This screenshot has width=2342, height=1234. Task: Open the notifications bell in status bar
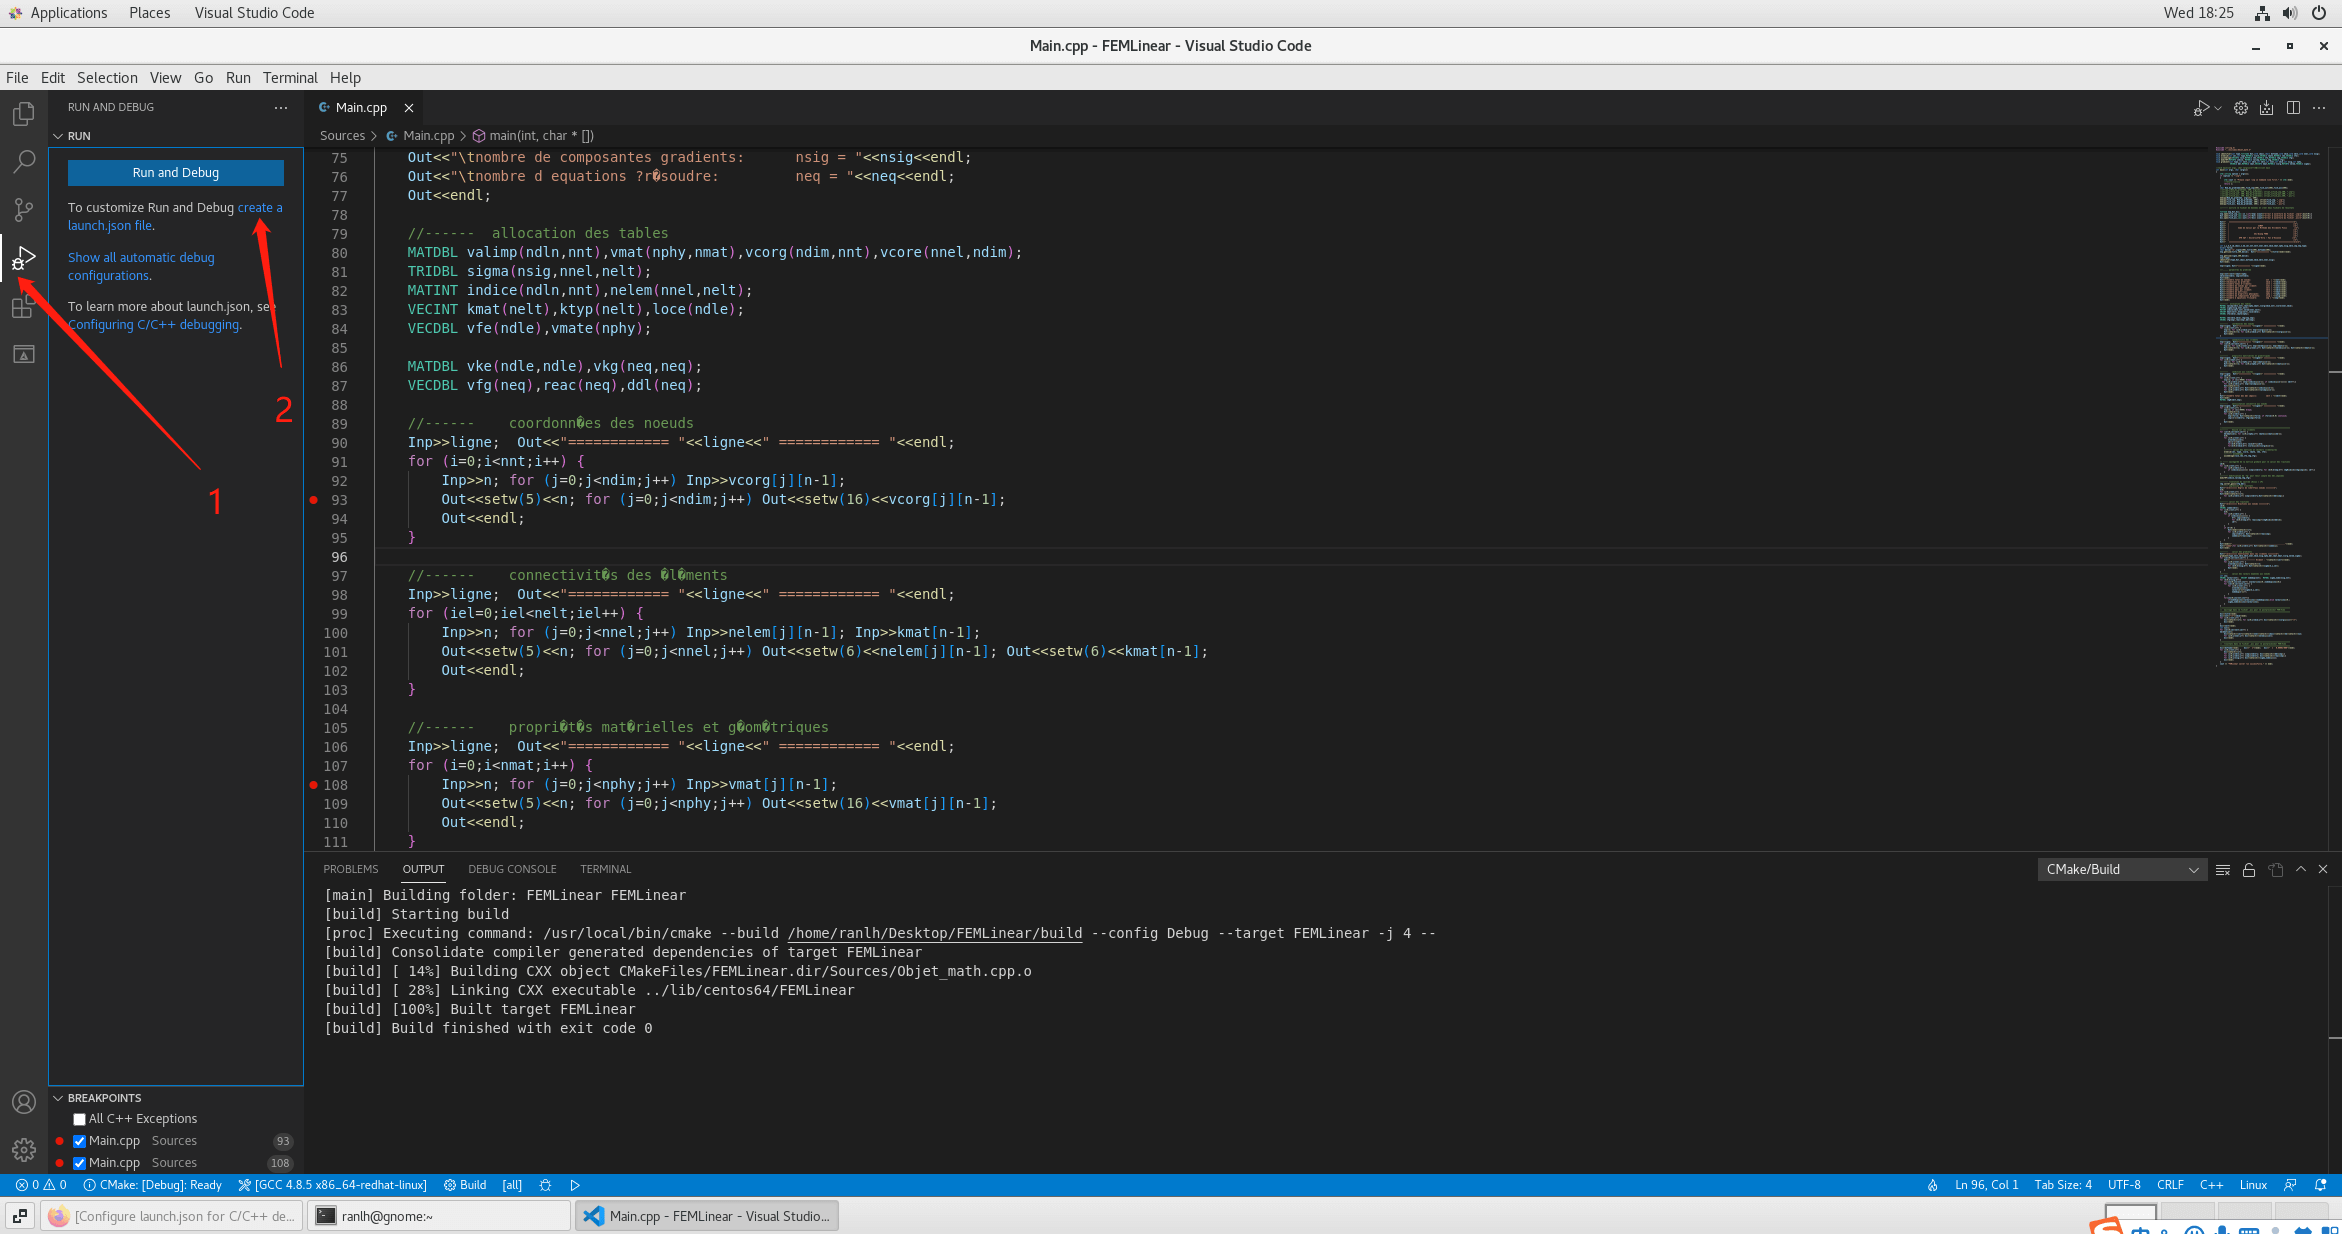coord(2320,1185)
